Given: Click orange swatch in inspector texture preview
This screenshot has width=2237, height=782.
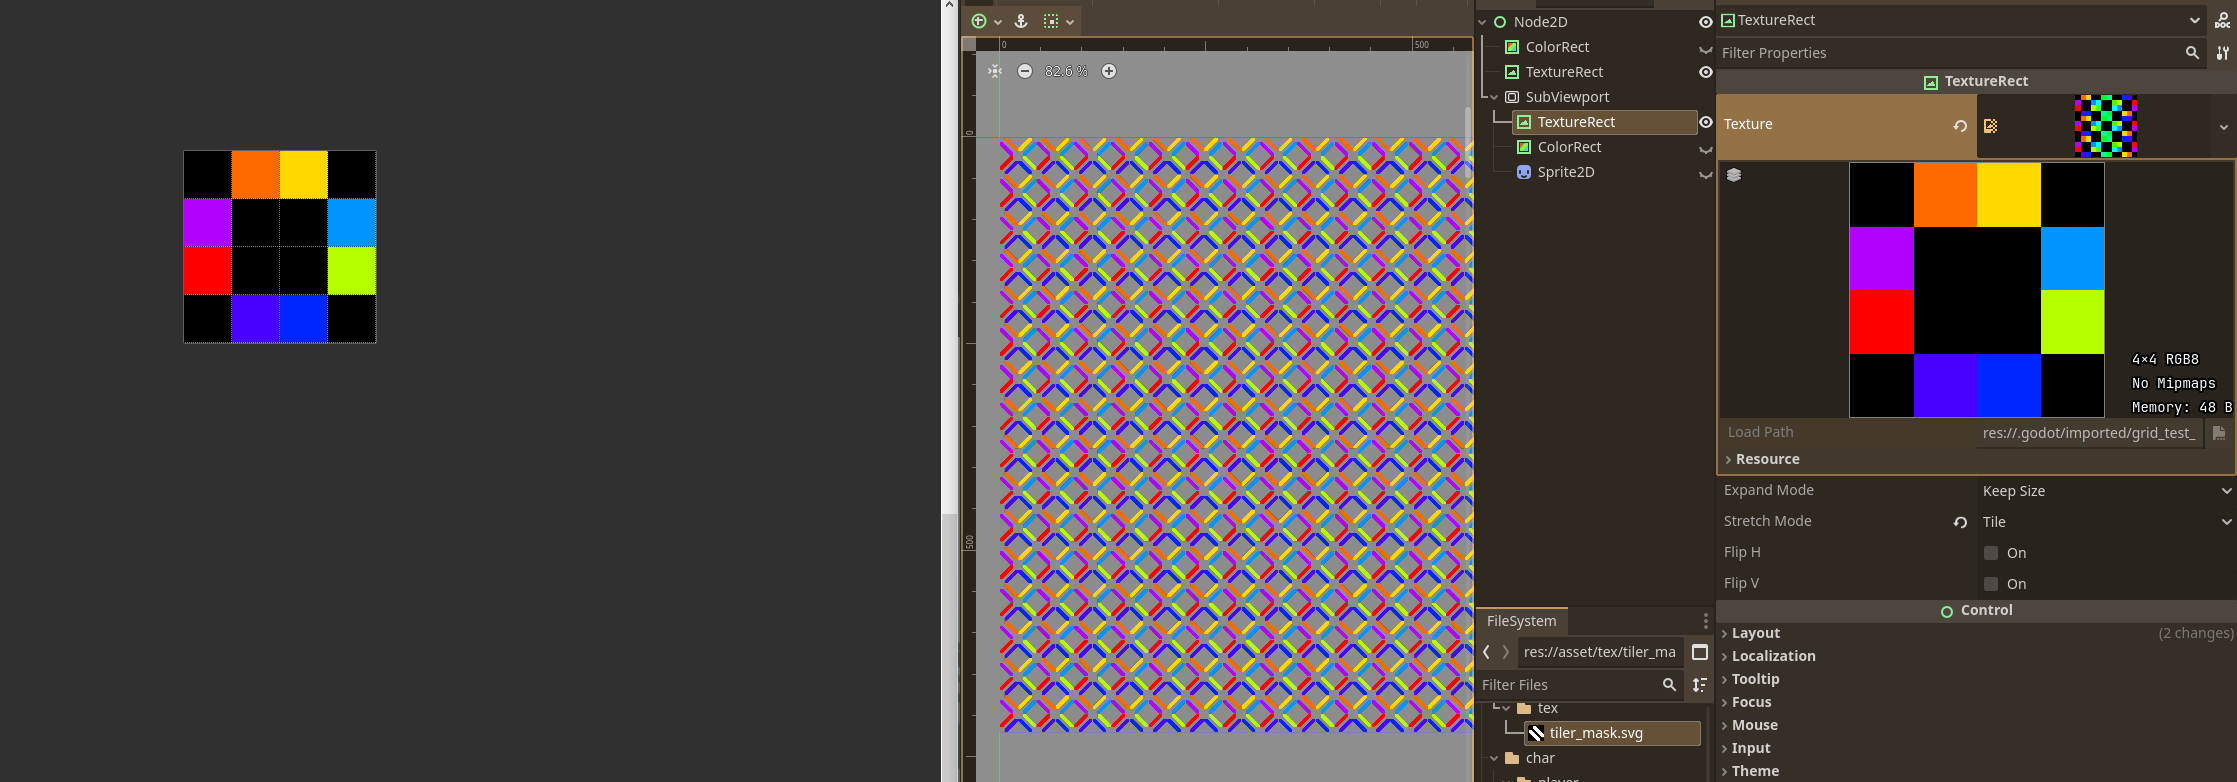Looking at the screenshot, I should [x=1945, y=195].
